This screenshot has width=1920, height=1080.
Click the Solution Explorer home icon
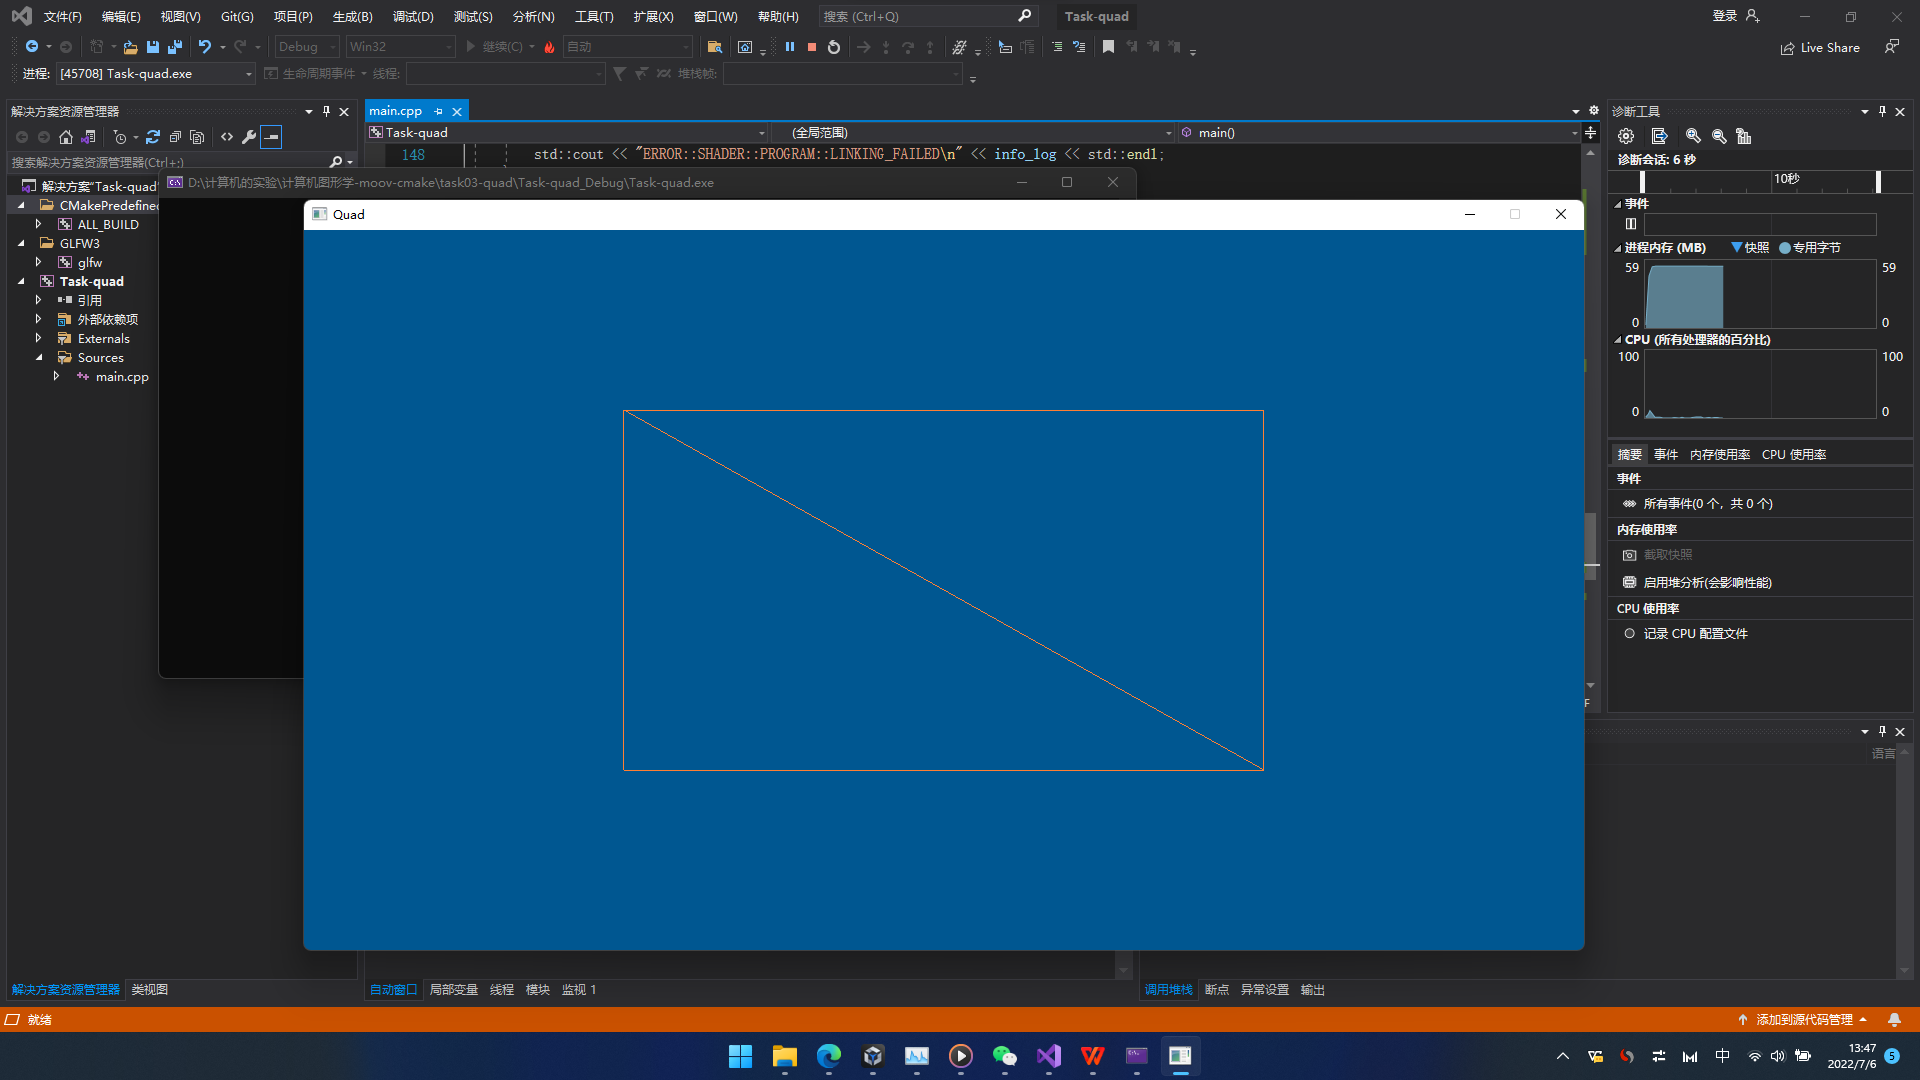pyautogui.click(x=66, y=137)
